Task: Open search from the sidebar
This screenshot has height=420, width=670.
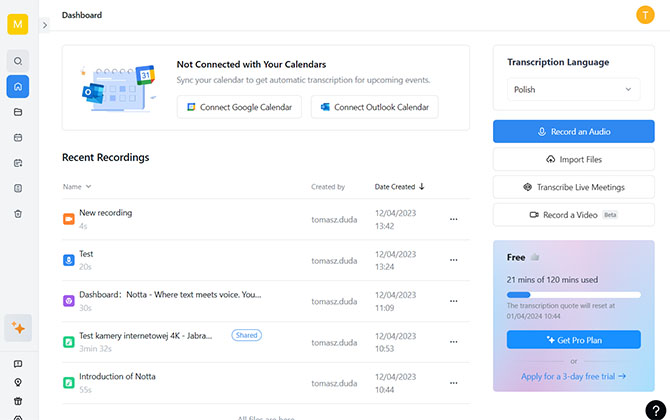Action: (18, 61)
